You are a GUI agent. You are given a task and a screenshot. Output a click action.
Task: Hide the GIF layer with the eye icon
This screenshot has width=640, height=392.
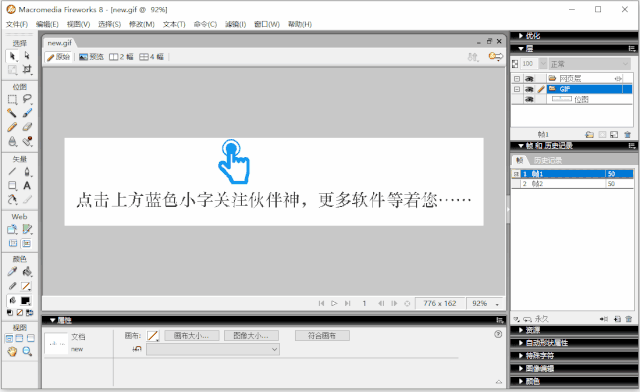529,89
